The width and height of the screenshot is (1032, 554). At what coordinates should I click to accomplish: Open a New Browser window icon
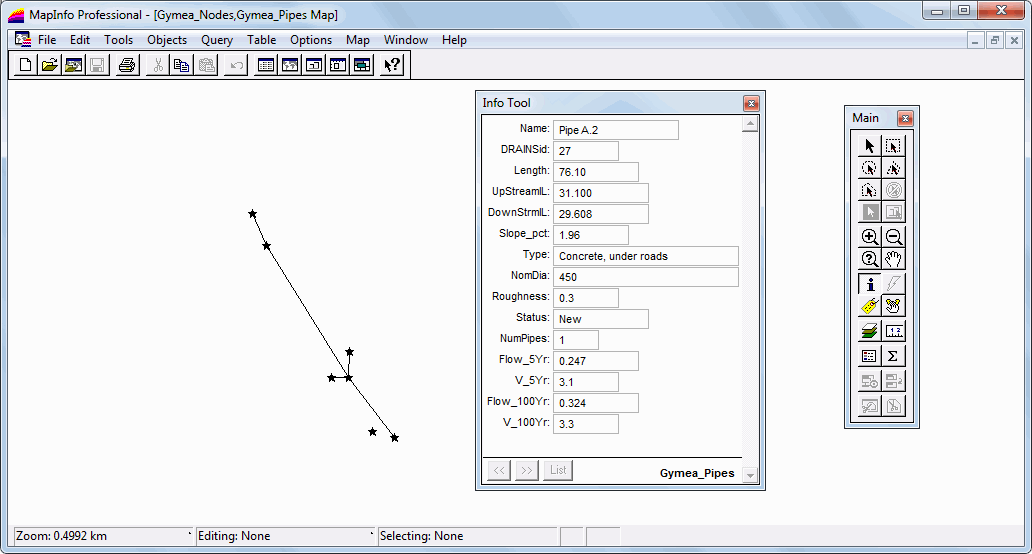[266, 65]
